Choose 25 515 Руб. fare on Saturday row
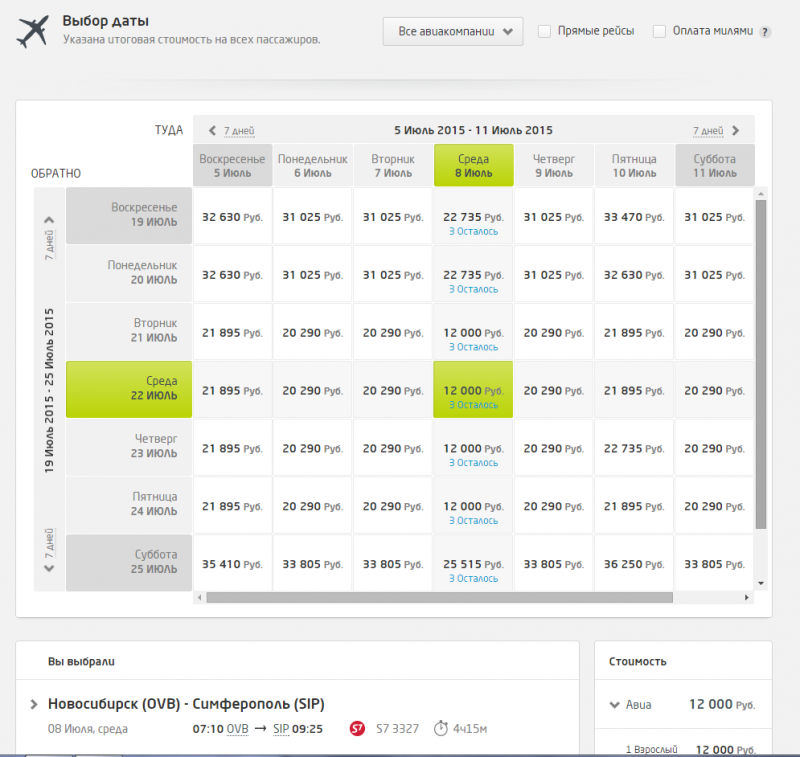The image size is (800, 757). [x=473, y=564]
